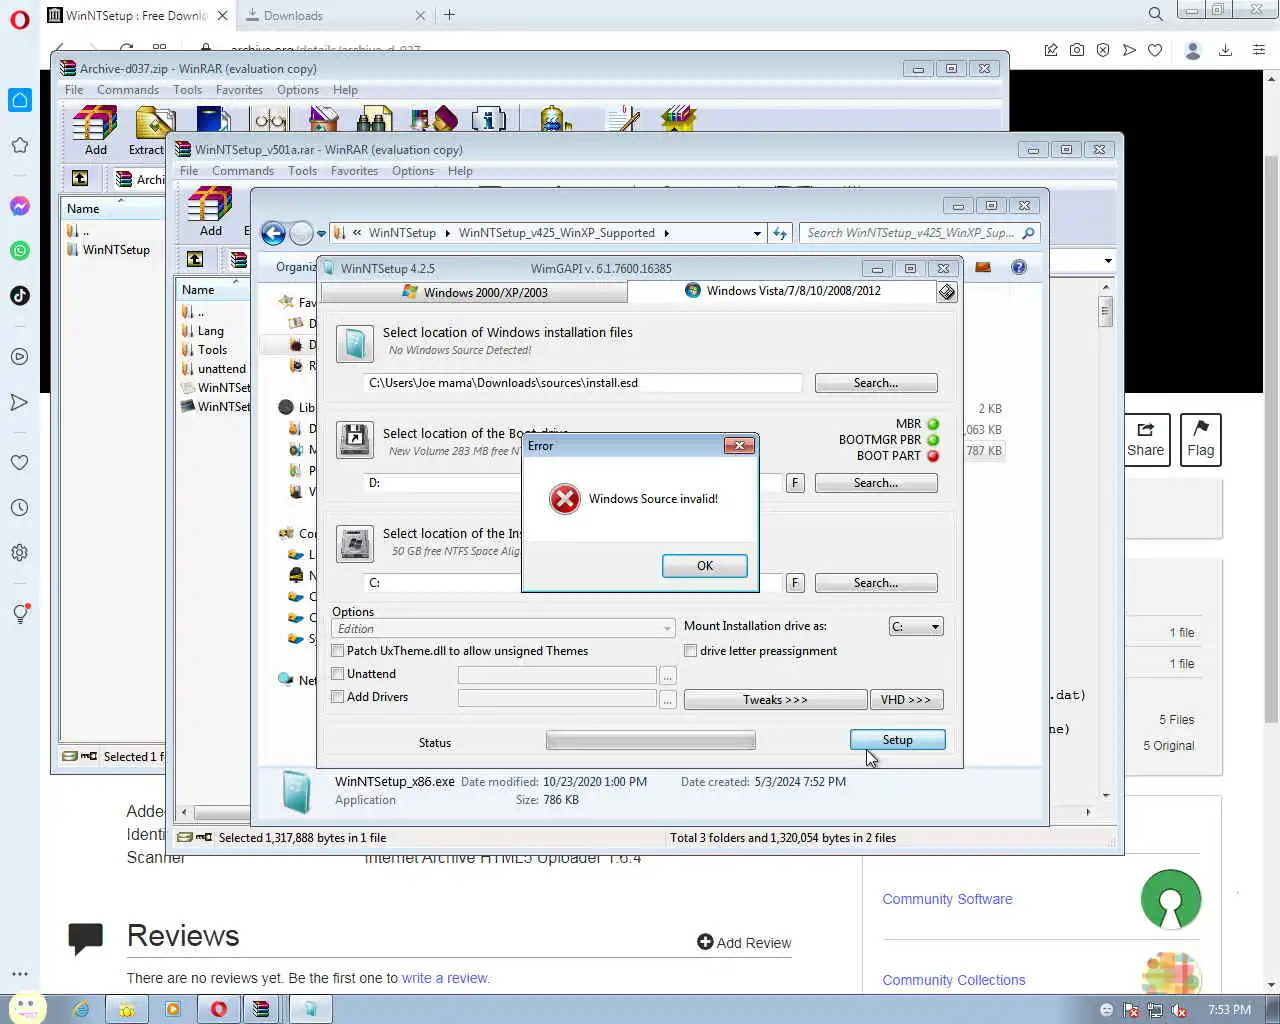This screenshot has width=1280, height=1024.
Task: Click F button beside boot drive D:
Action: [x=795, y=483]
